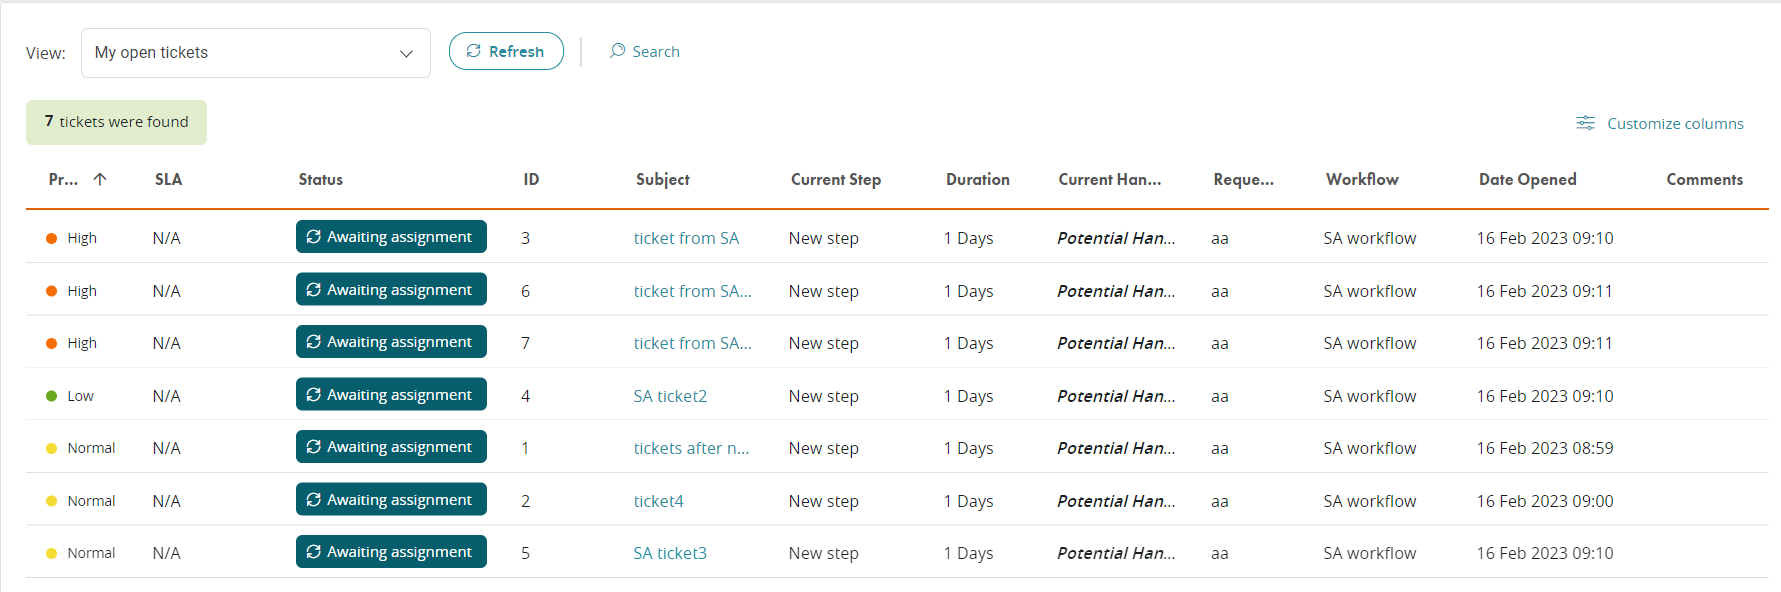
Task: Sort by the SLA column header
Action: (168, 179)
